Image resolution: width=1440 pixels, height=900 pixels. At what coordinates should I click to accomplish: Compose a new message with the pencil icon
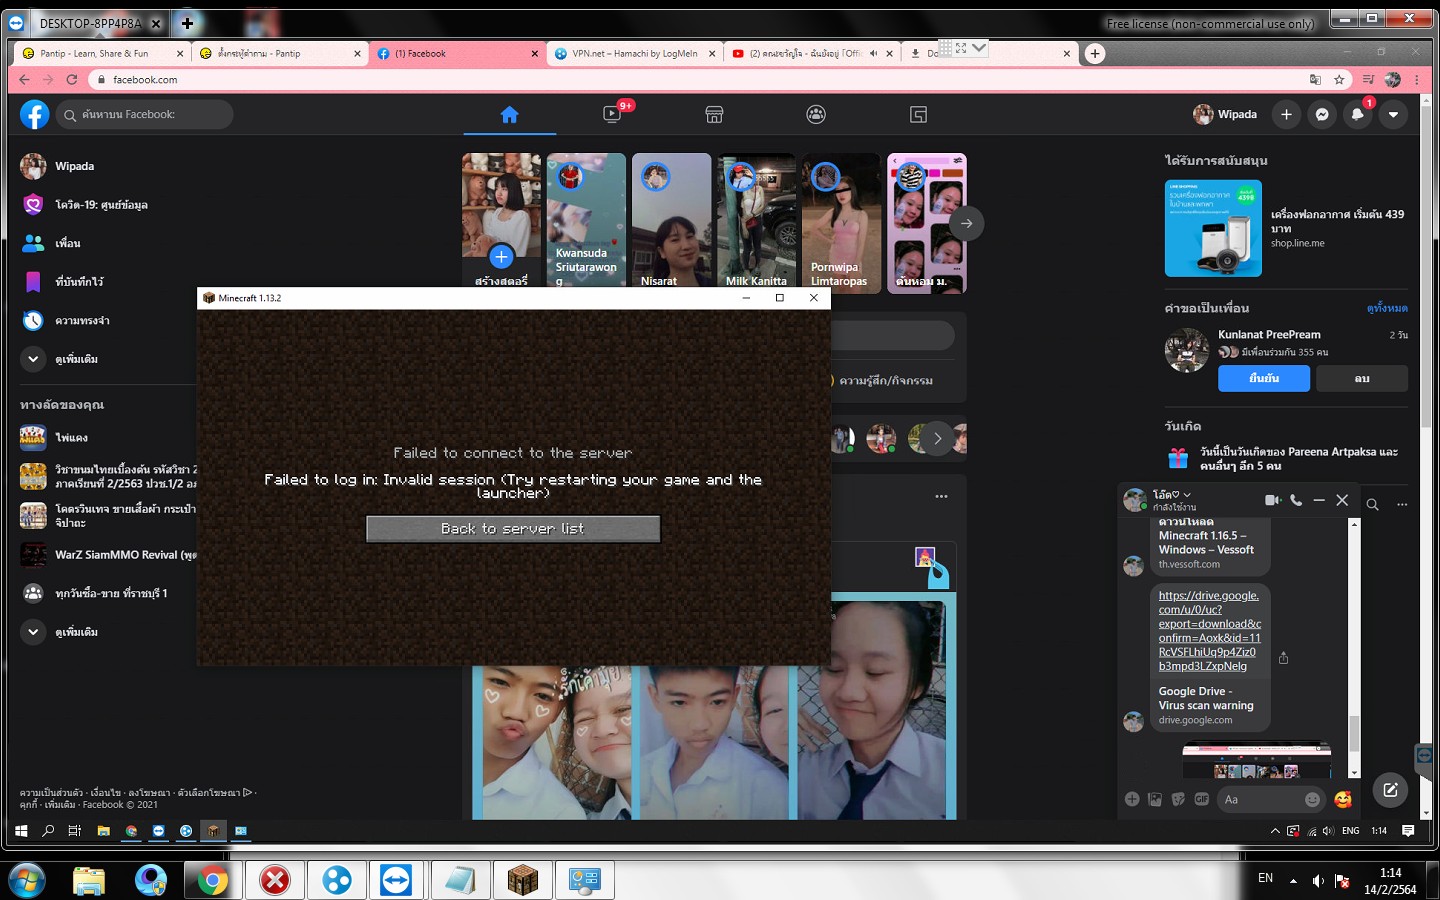pos(1390,790)
